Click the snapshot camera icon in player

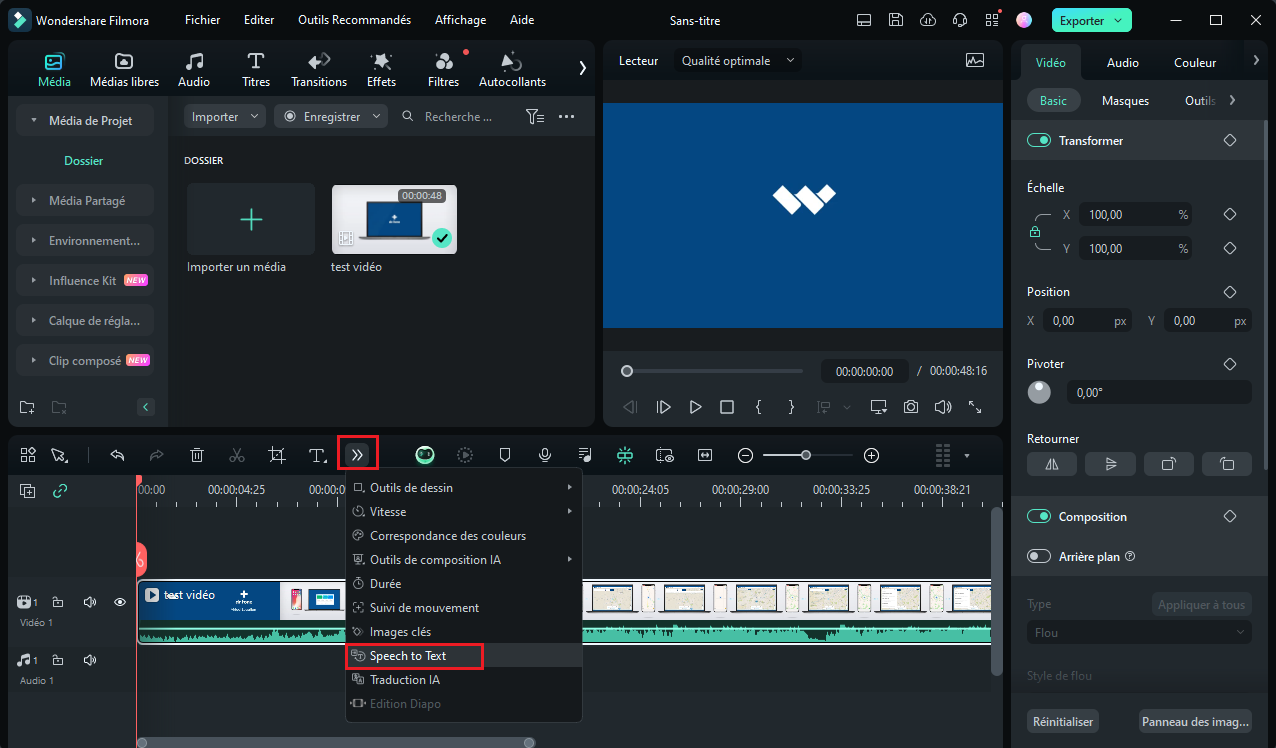click(911, 407)
